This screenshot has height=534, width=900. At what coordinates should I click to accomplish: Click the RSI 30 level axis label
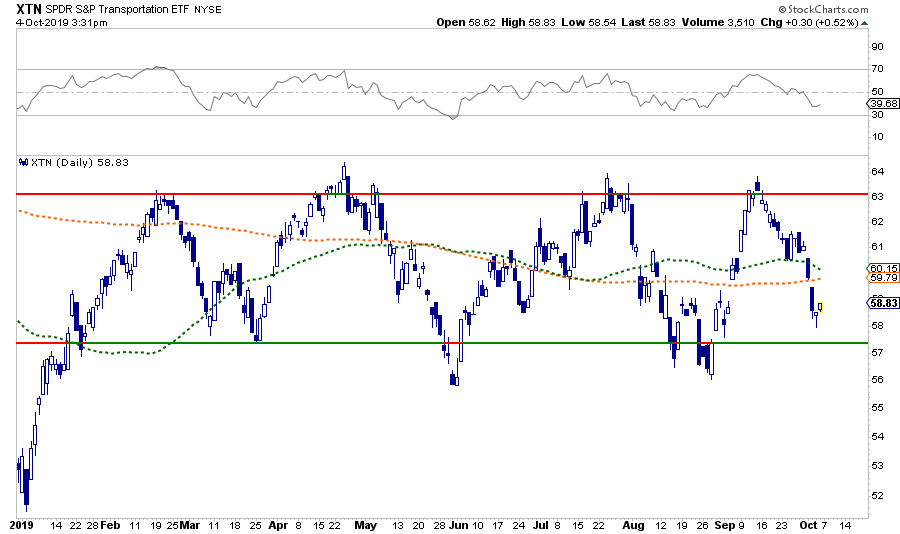[877, 114]
